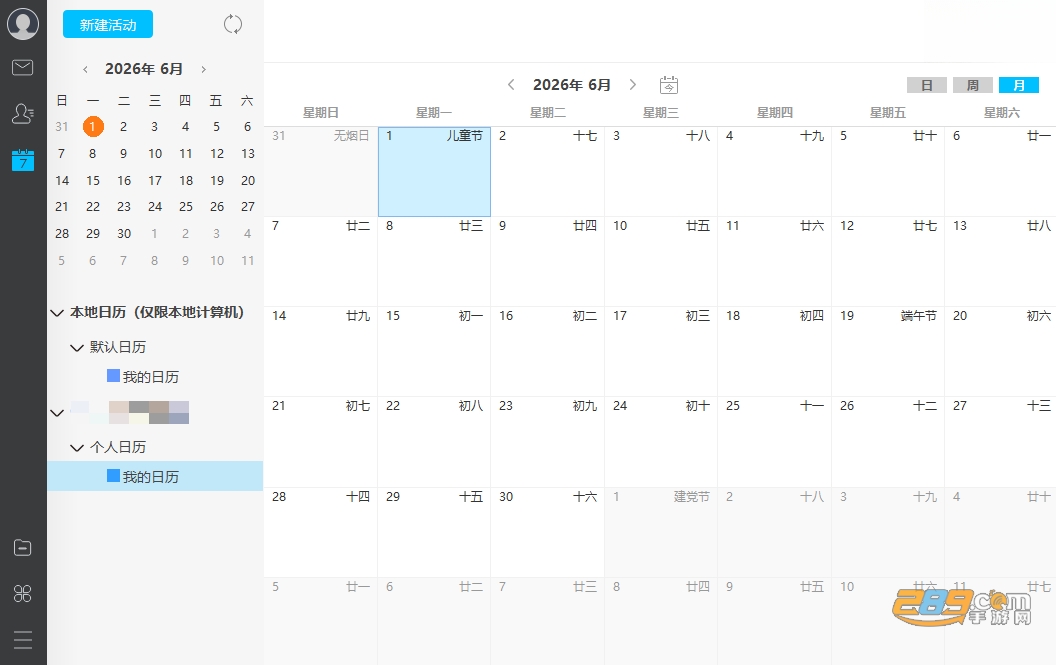Click the sync refresh icon

click(233, 24)
